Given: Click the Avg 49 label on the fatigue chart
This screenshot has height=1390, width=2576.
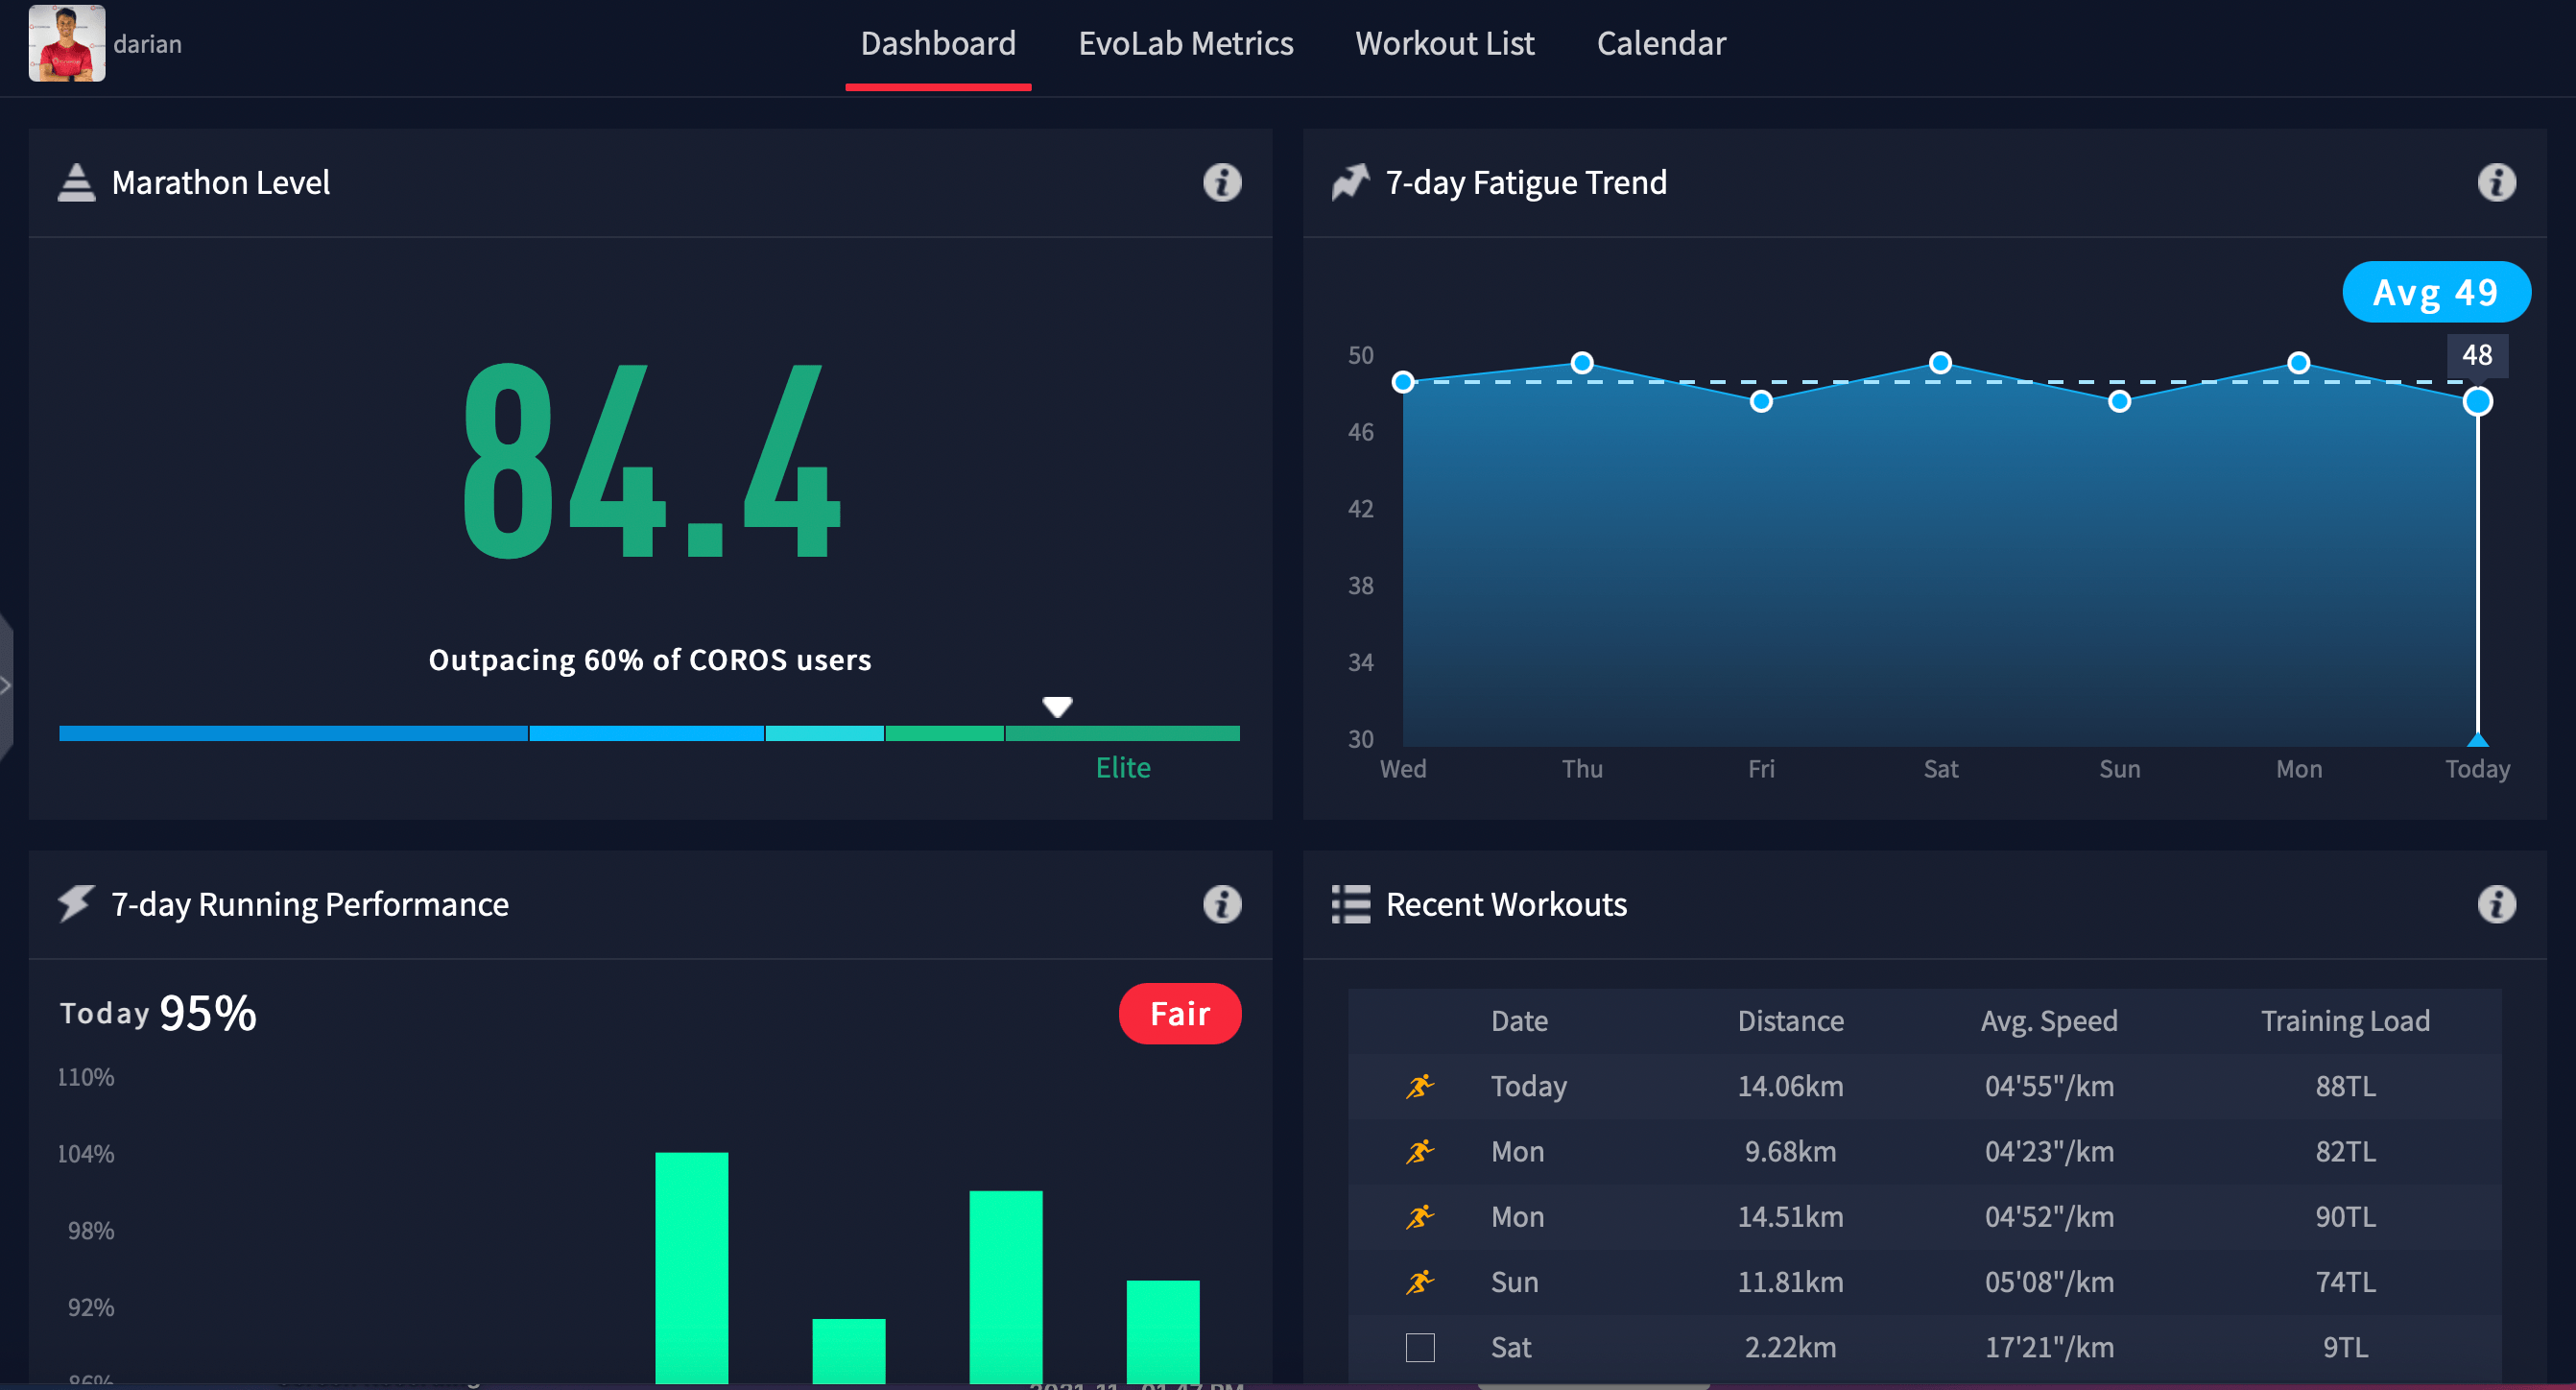Looking at the screenshot, I should coord(2437,292).
